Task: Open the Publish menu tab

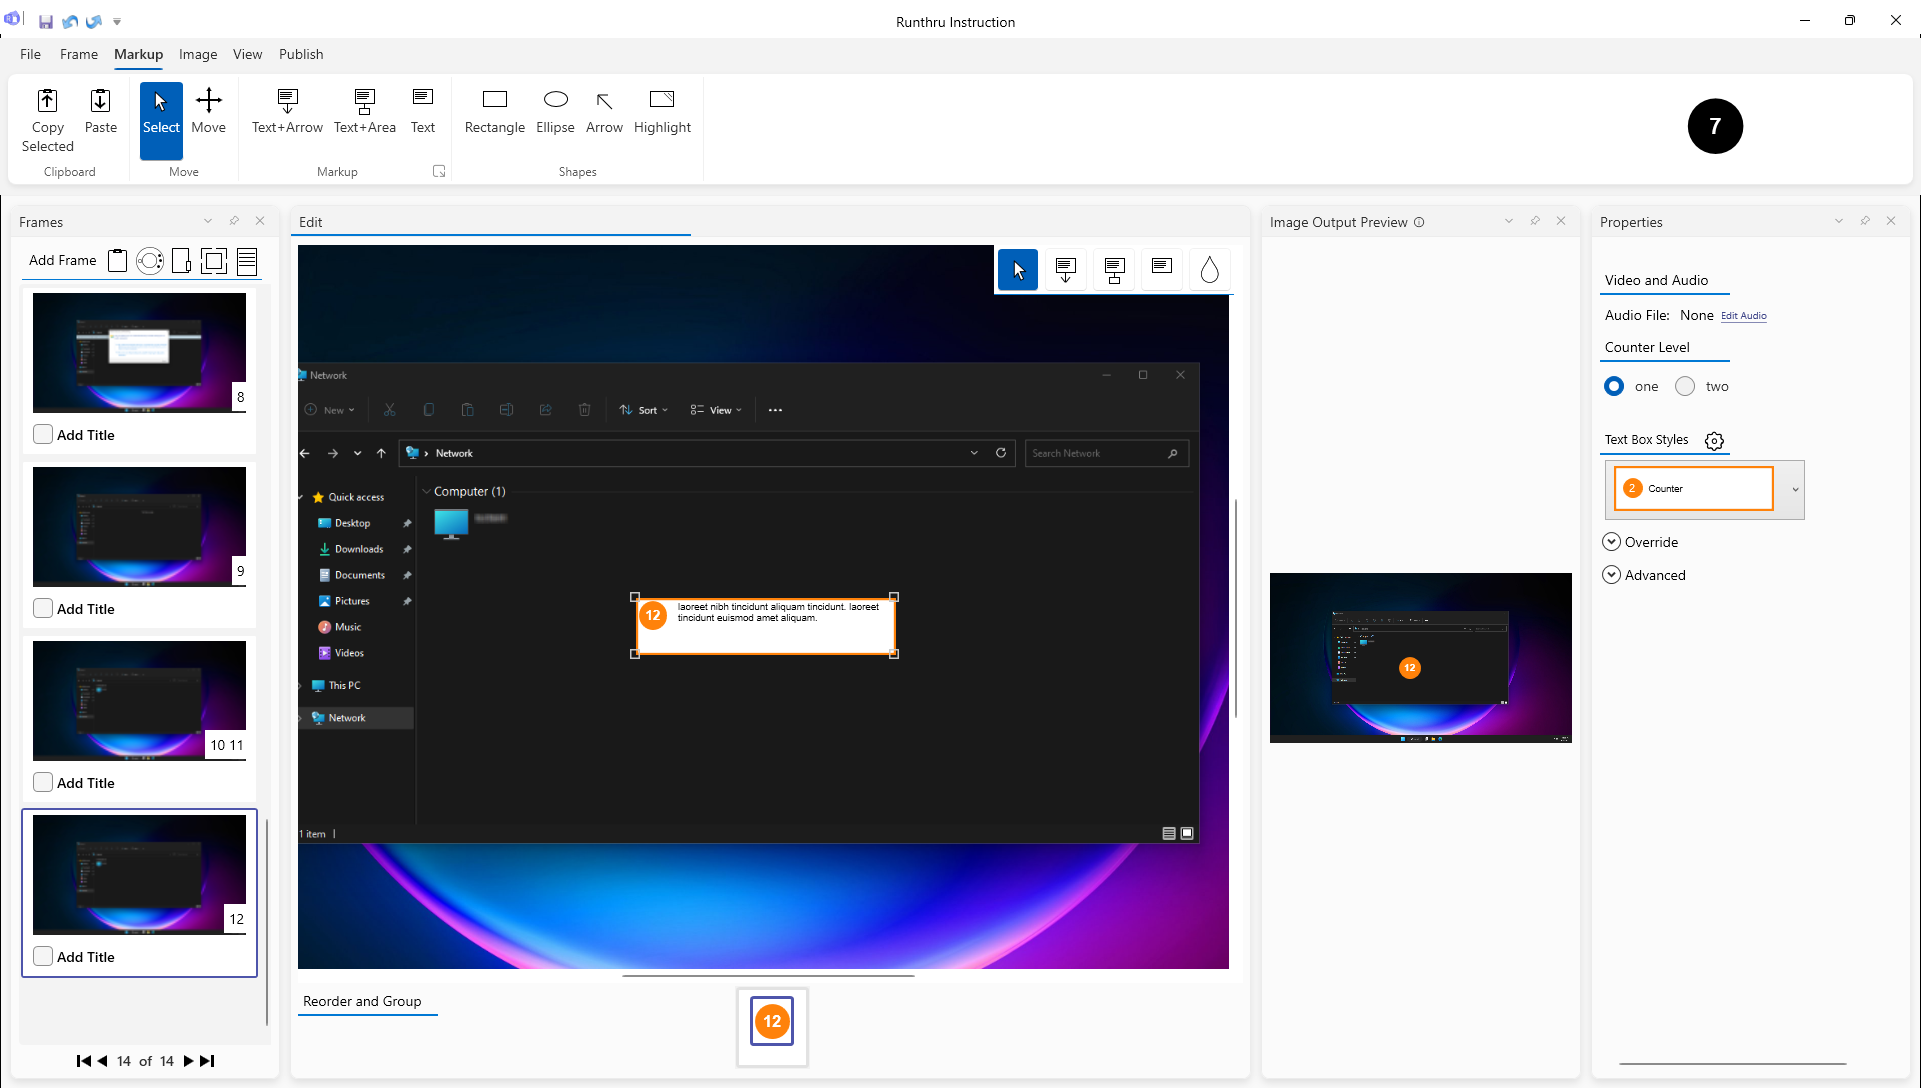Action: [x=301, y=54]
